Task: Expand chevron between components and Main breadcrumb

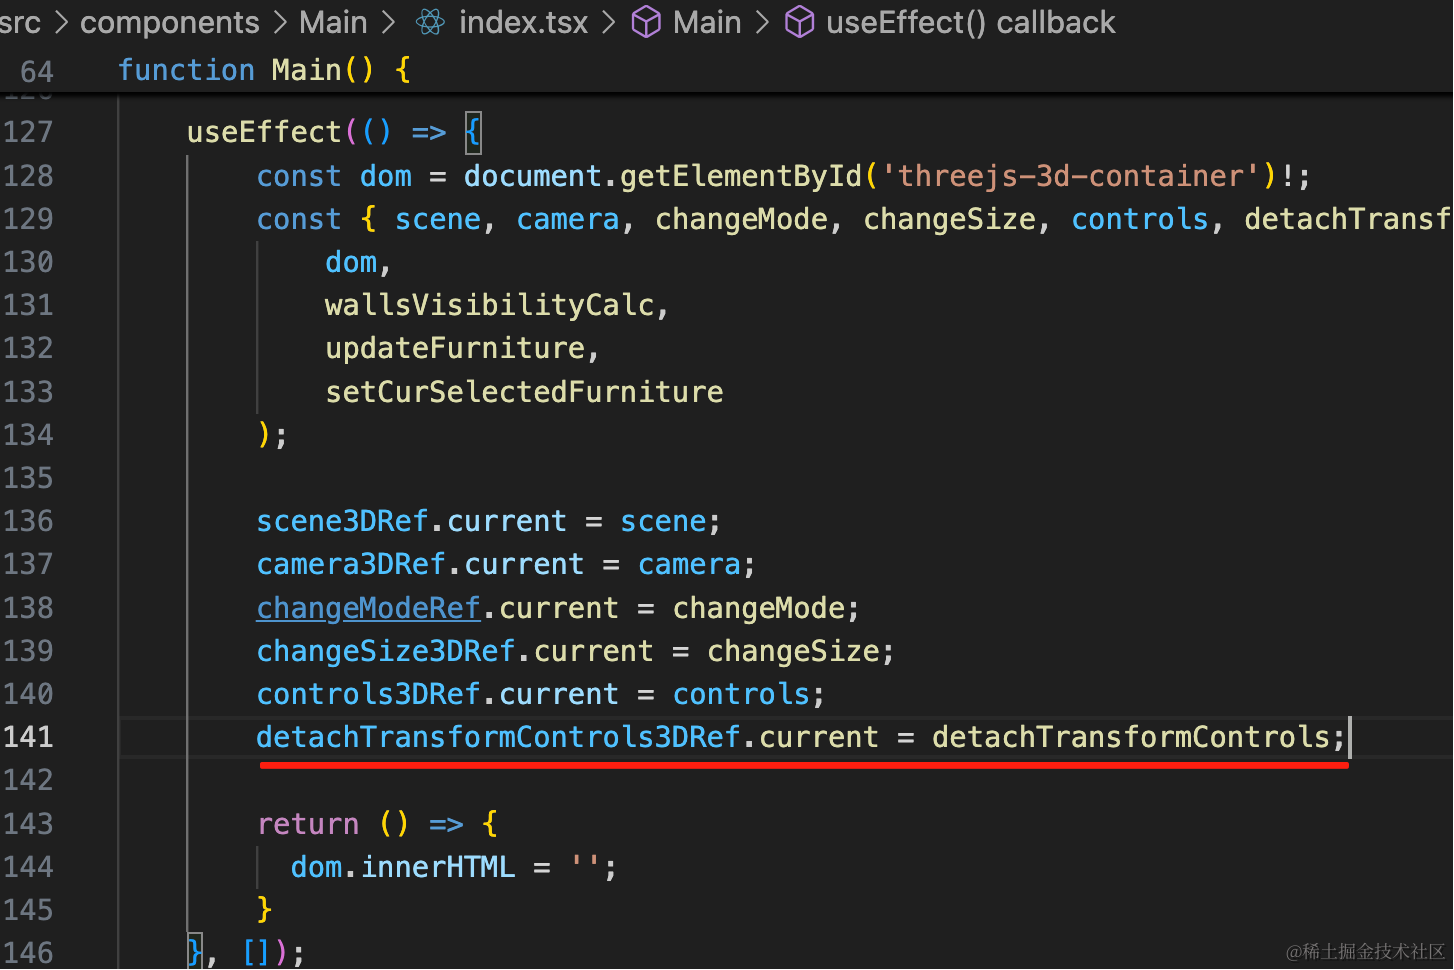Action: (279, 22)
